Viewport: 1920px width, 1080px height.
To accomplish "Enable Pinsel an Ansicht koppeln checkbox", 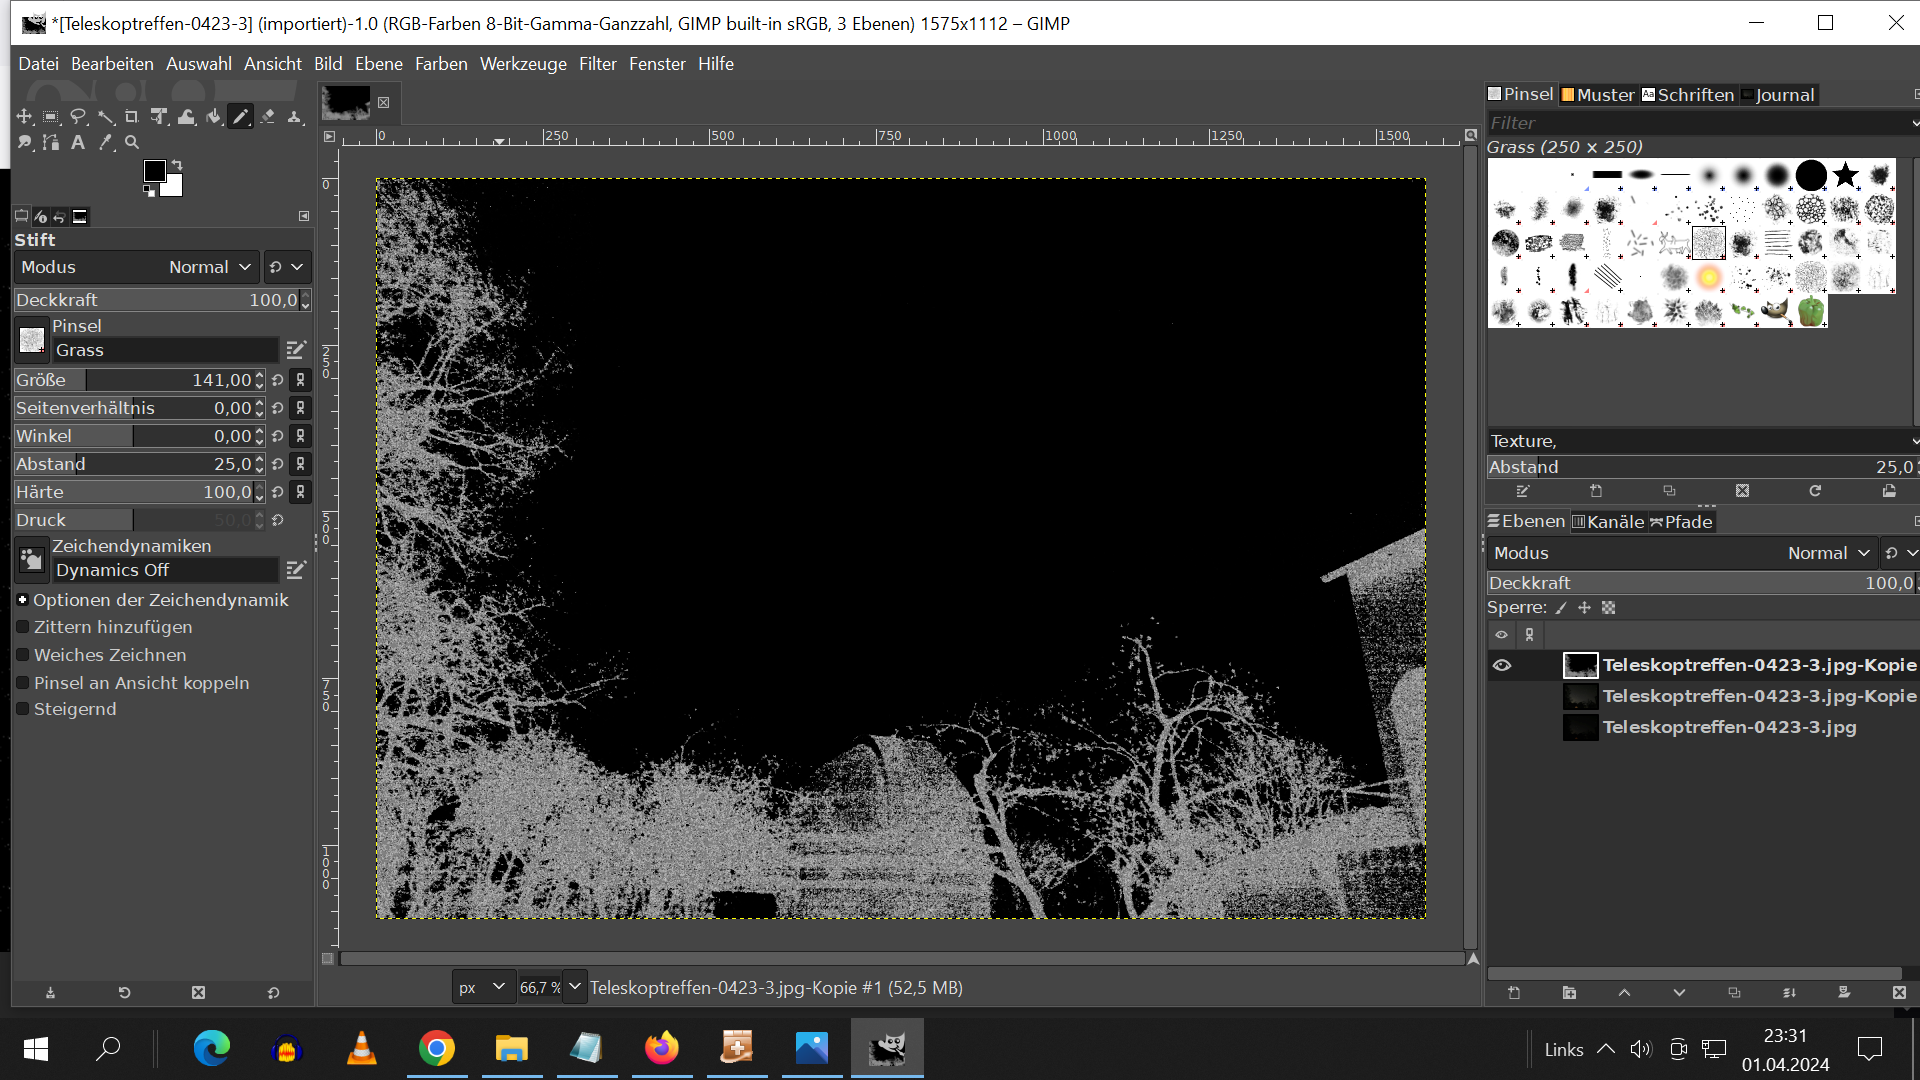I will pyautogui.click(x=22, y=683).
